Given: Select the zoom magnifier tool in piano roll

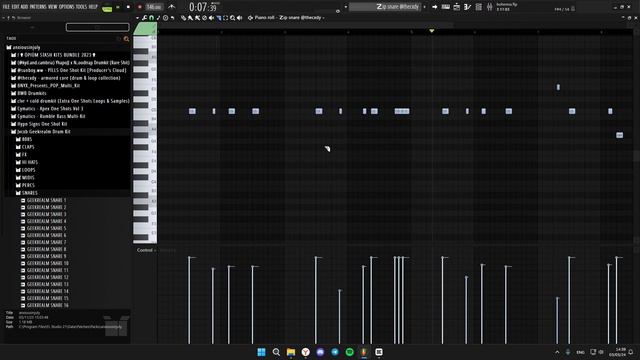Looking at the screenshot, I should [232, 18].
